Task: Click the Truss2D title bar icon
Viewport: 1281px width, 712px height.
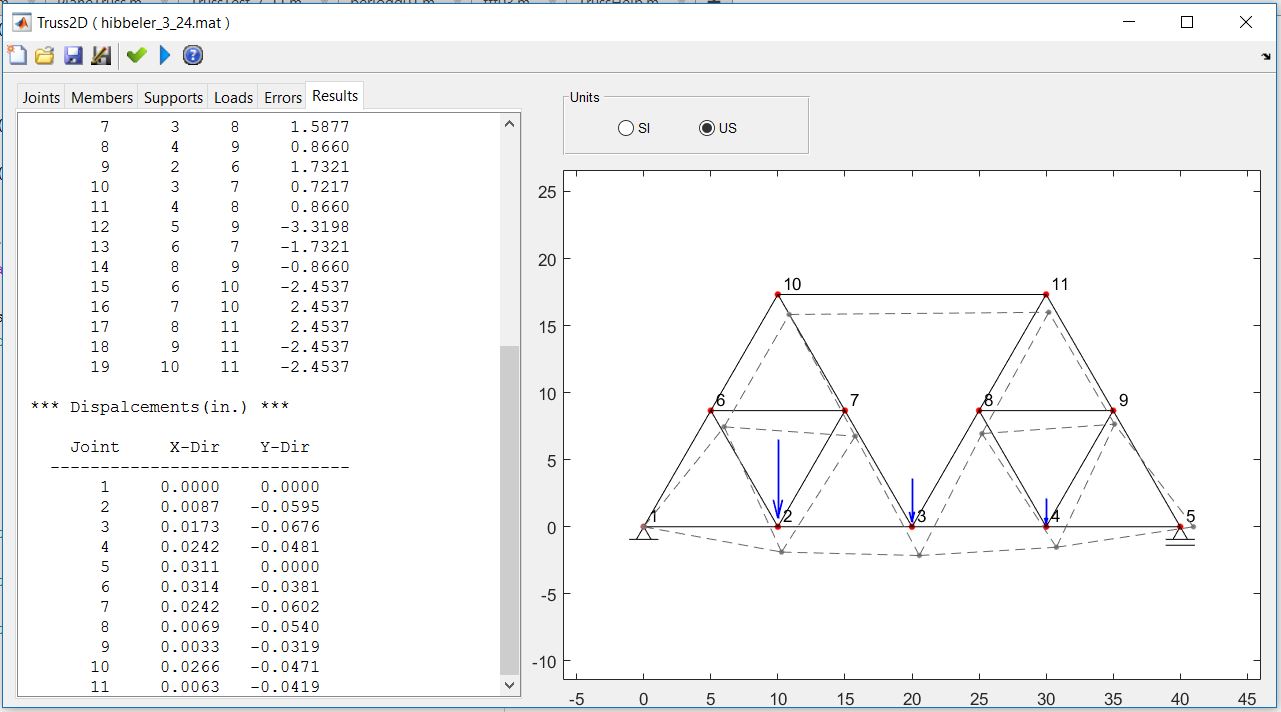Action: pos(22,21)
